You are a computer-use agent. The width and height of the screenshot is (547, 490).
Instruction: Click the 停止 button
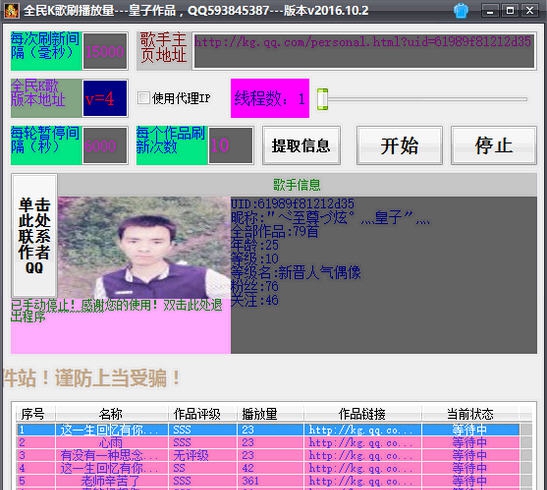pos(494,145)
